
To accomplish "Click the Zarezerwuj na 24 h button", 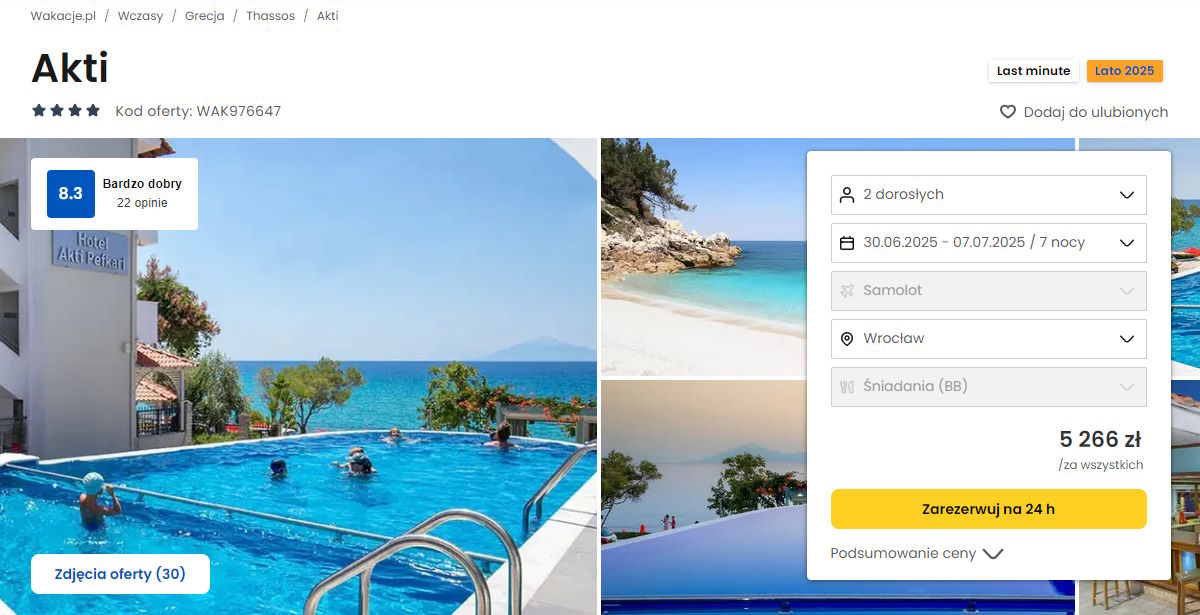I will tap(989, 509).
